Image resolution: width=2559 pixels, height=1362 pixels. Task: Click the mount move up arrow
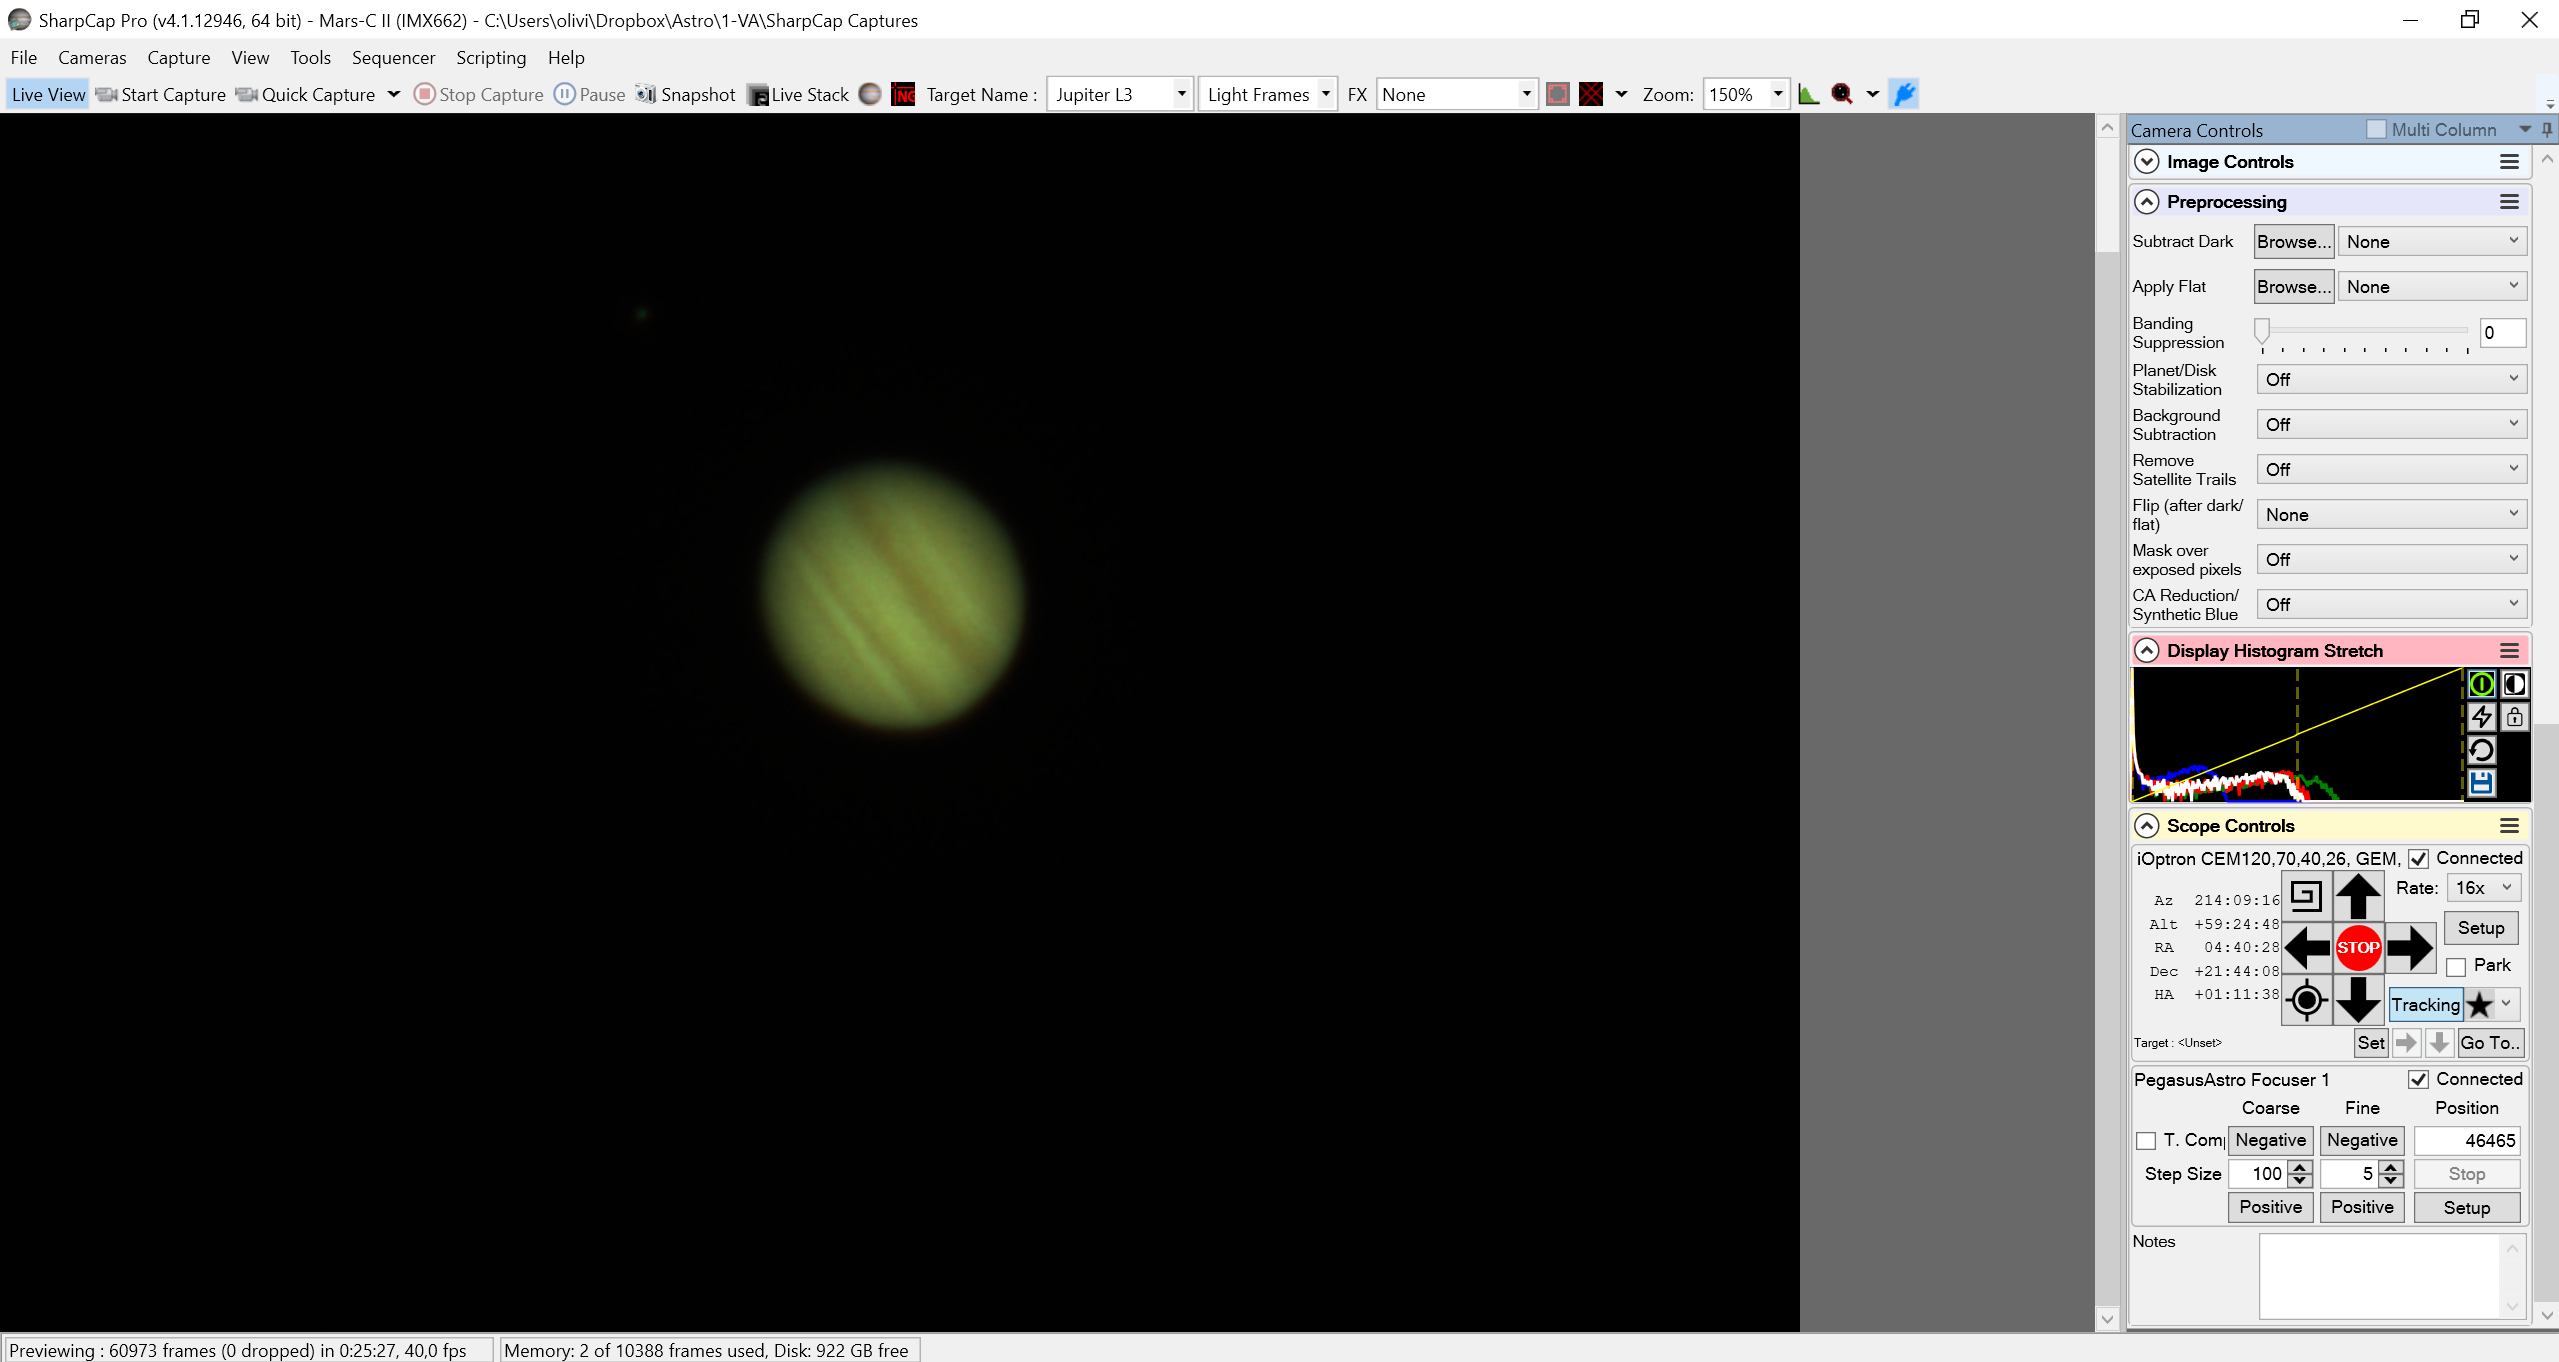click(x=2357, y=895)
